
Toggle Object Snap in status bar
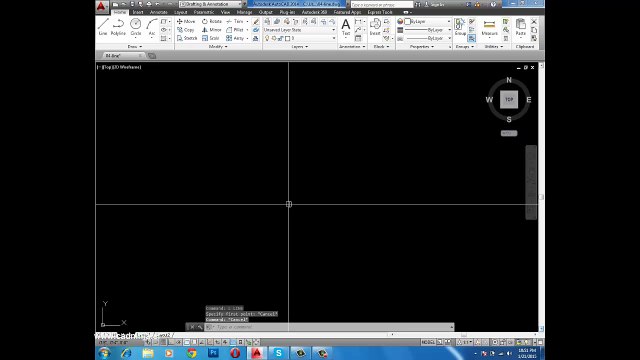[x=187, y=342]
